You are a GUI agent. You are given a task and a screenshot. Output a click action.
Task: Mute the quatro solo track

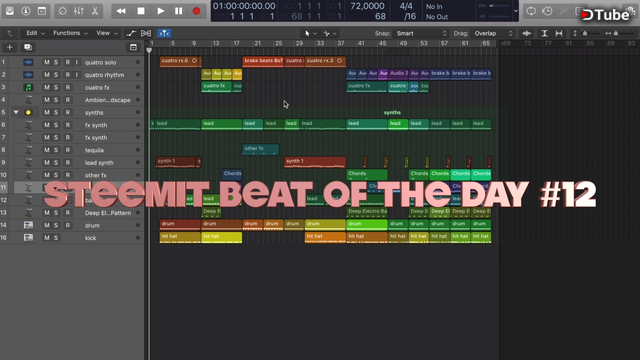click(47, 62)
